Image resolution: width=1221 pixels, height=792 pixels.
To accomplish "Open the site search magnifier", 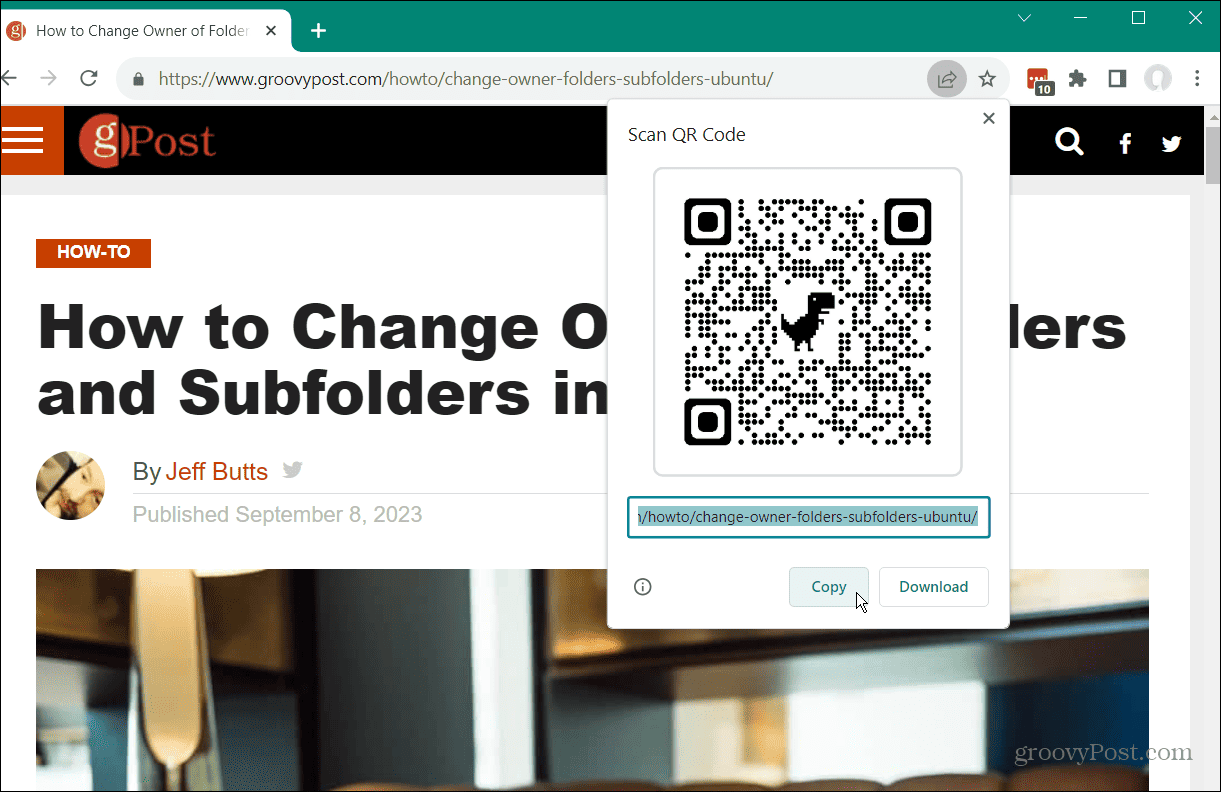I will [1069, 143].
